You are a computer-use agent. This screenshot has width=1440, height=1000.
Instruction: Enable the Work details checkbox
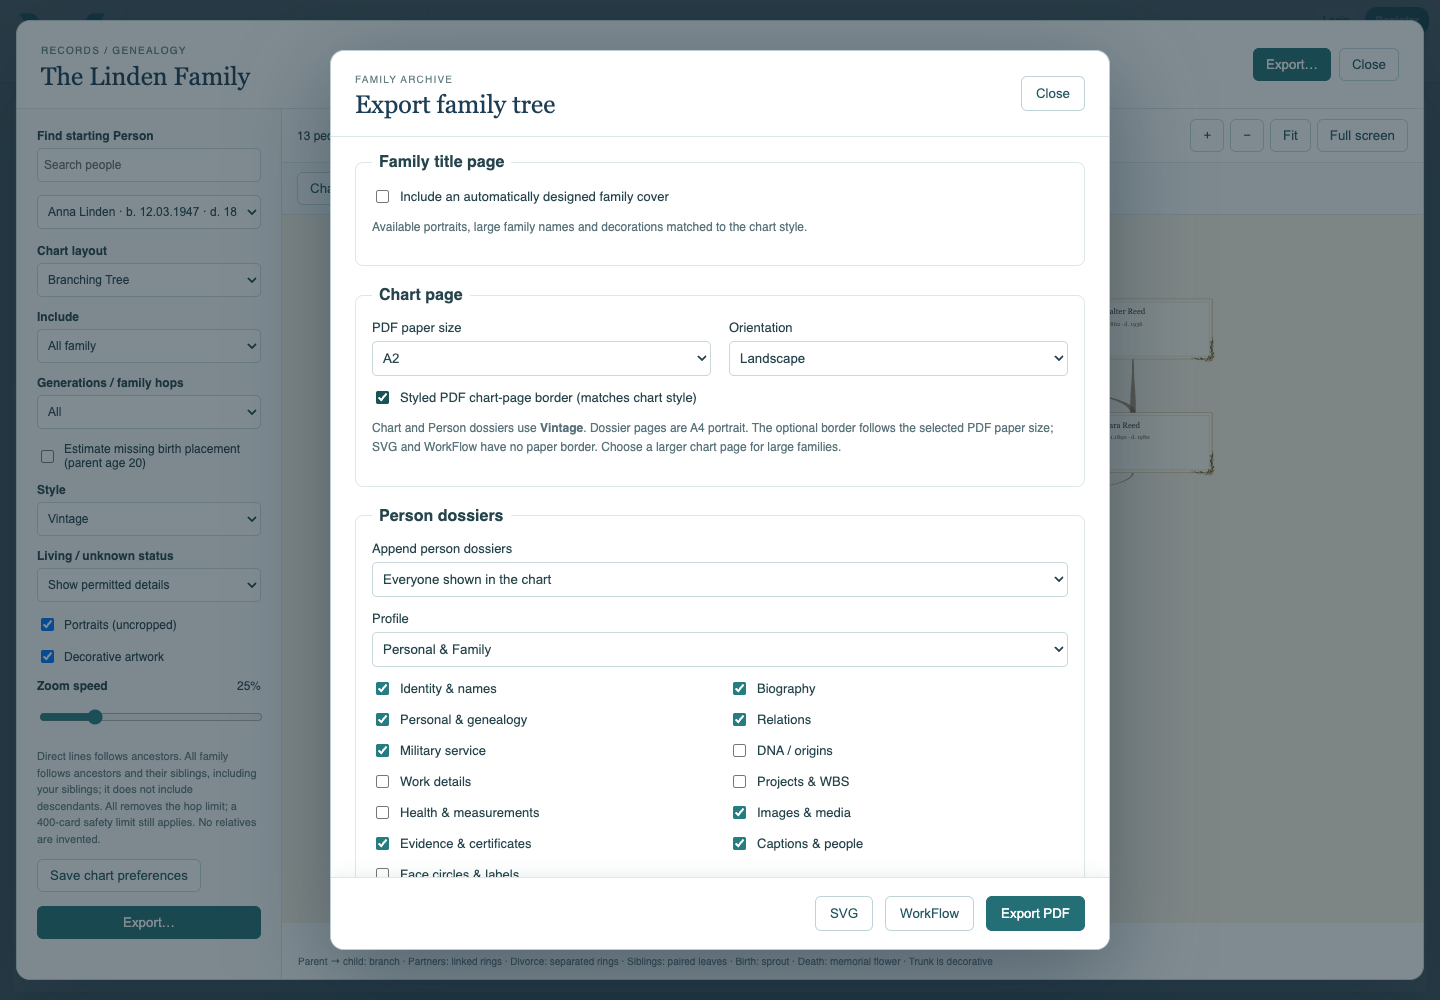pyautogui.click(x=382, y=782)
